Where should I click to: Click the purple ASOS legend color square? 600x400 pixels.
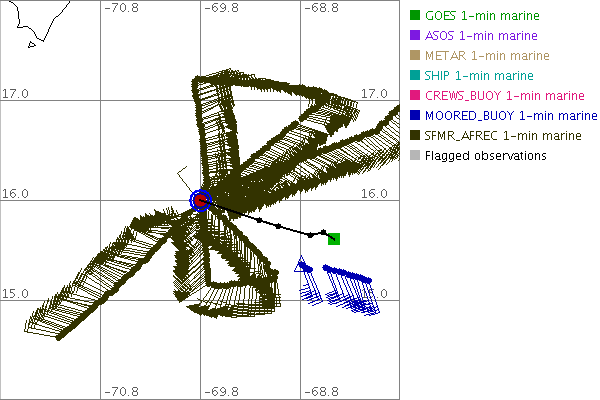point(415,36)
